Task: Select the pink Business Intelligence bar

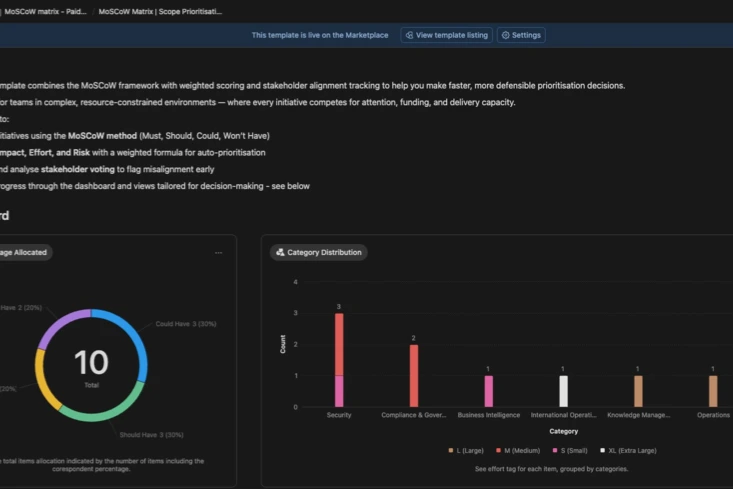Action: (x=488, y=391)
